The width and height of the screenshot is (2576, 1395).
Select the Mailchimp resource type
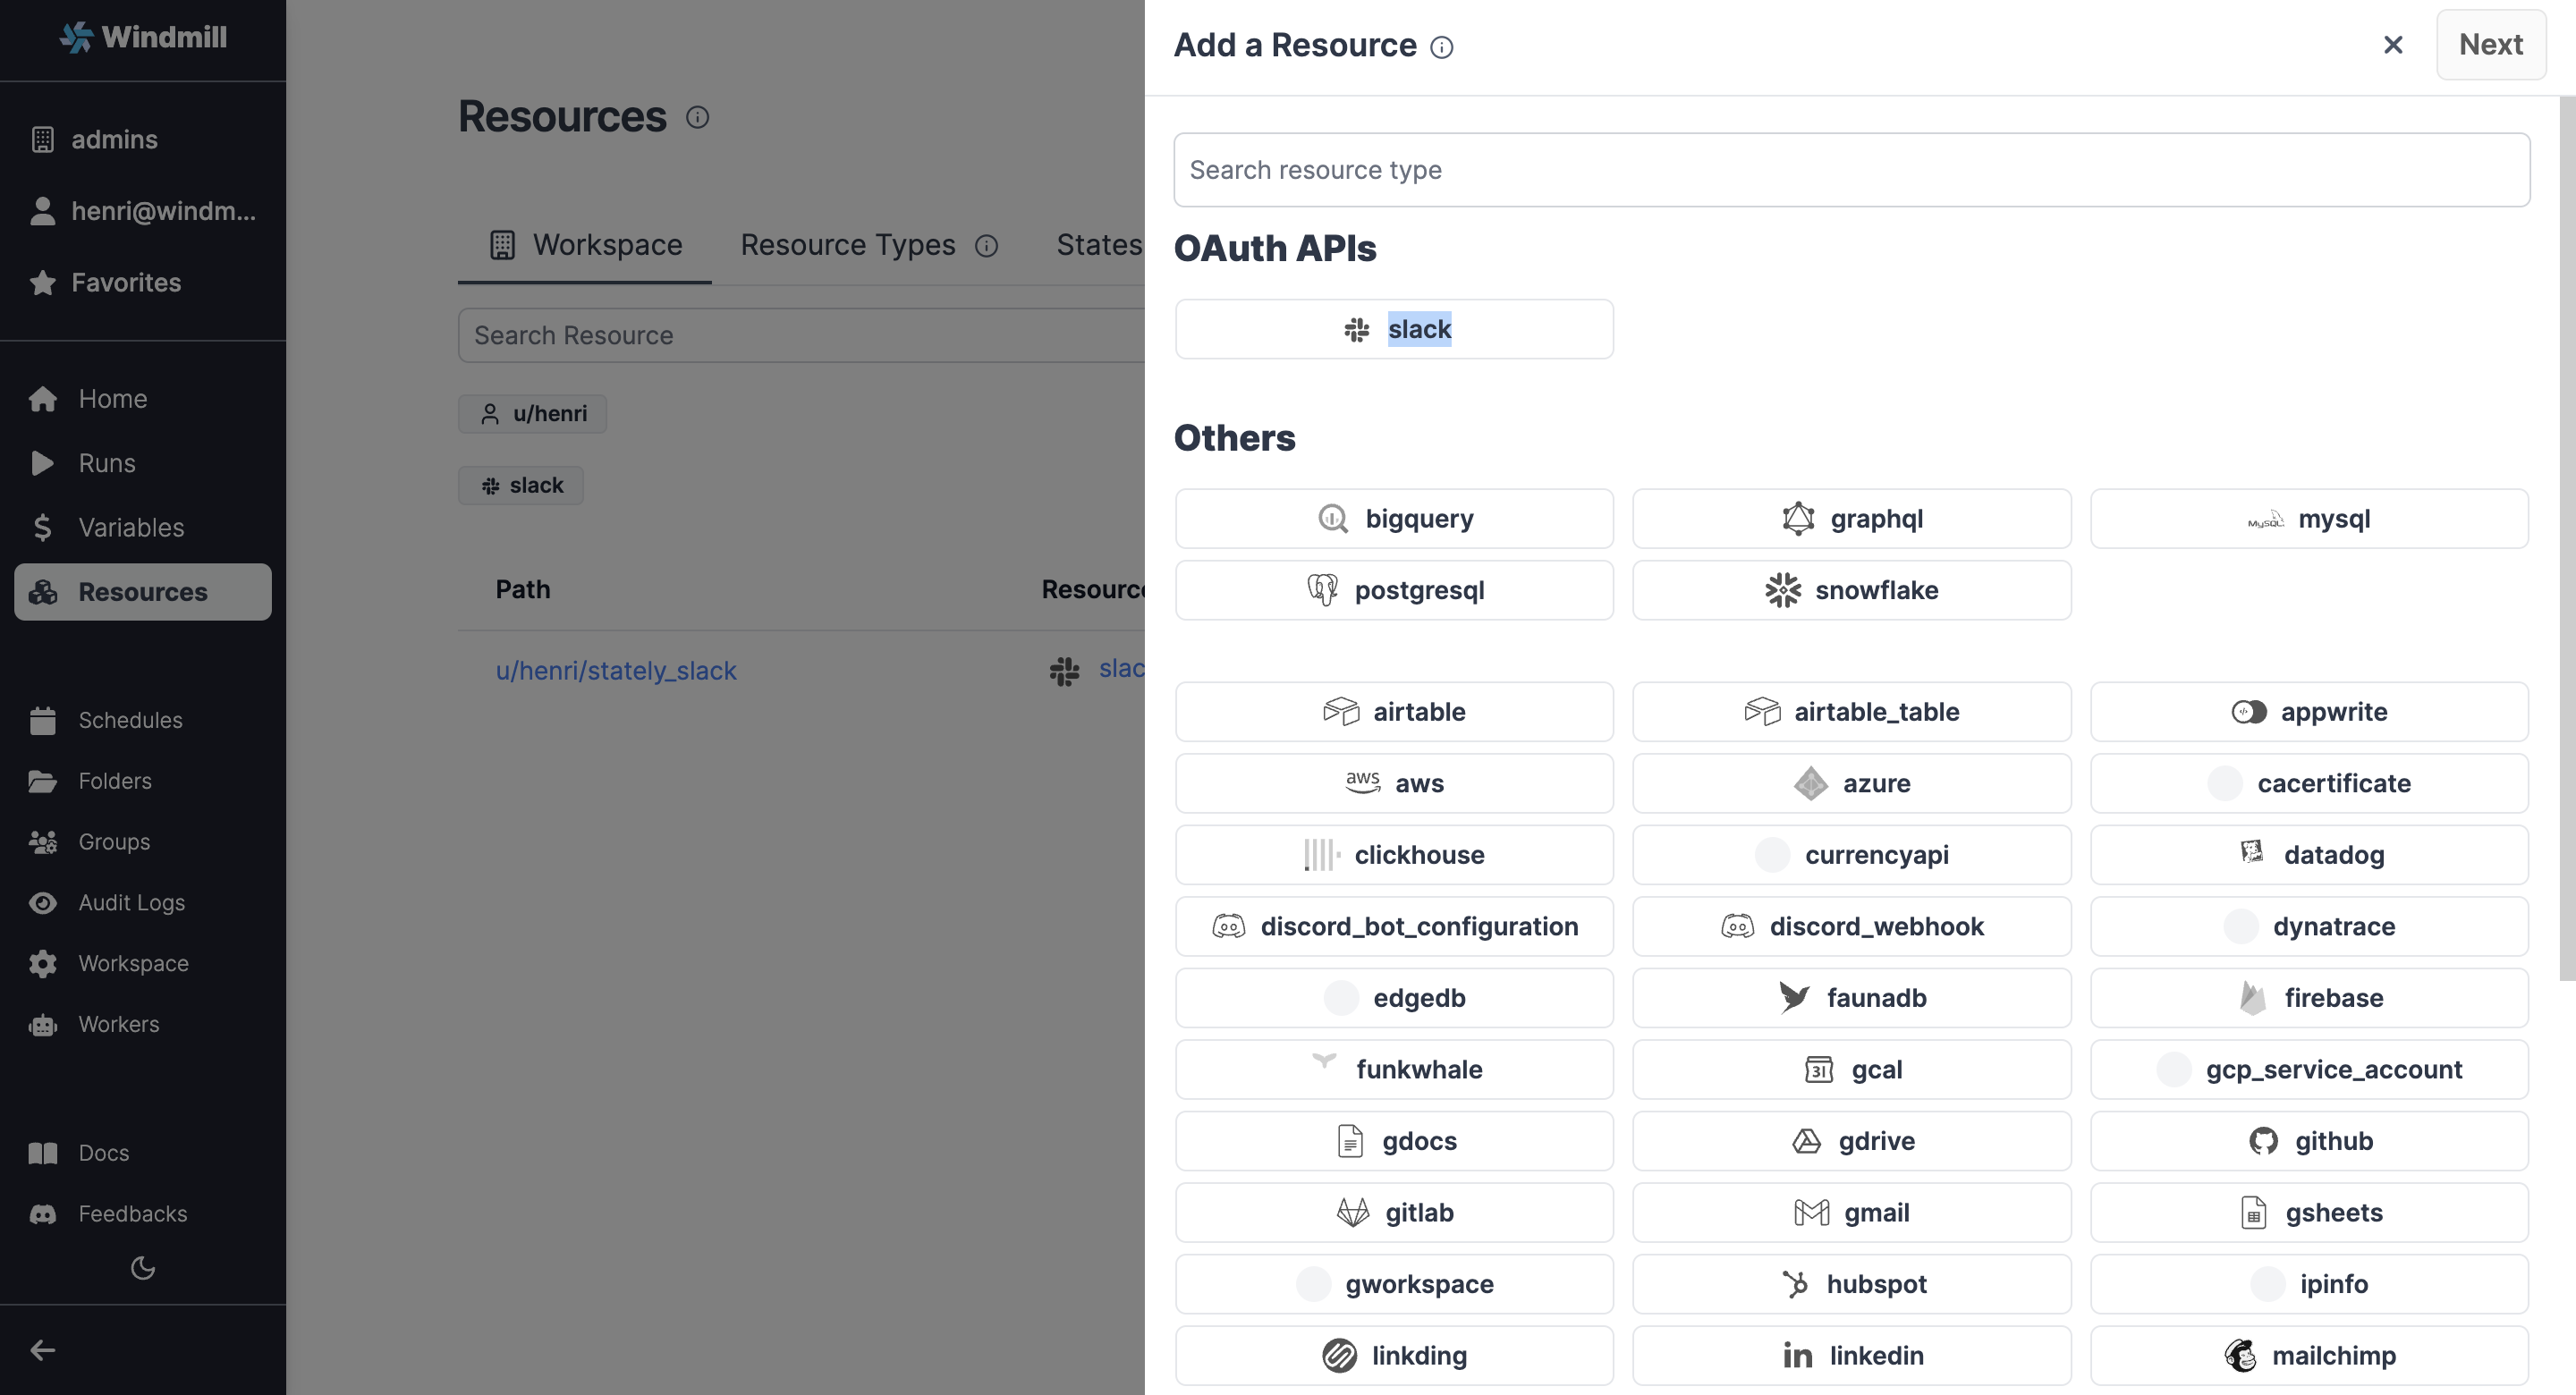2310,1355
